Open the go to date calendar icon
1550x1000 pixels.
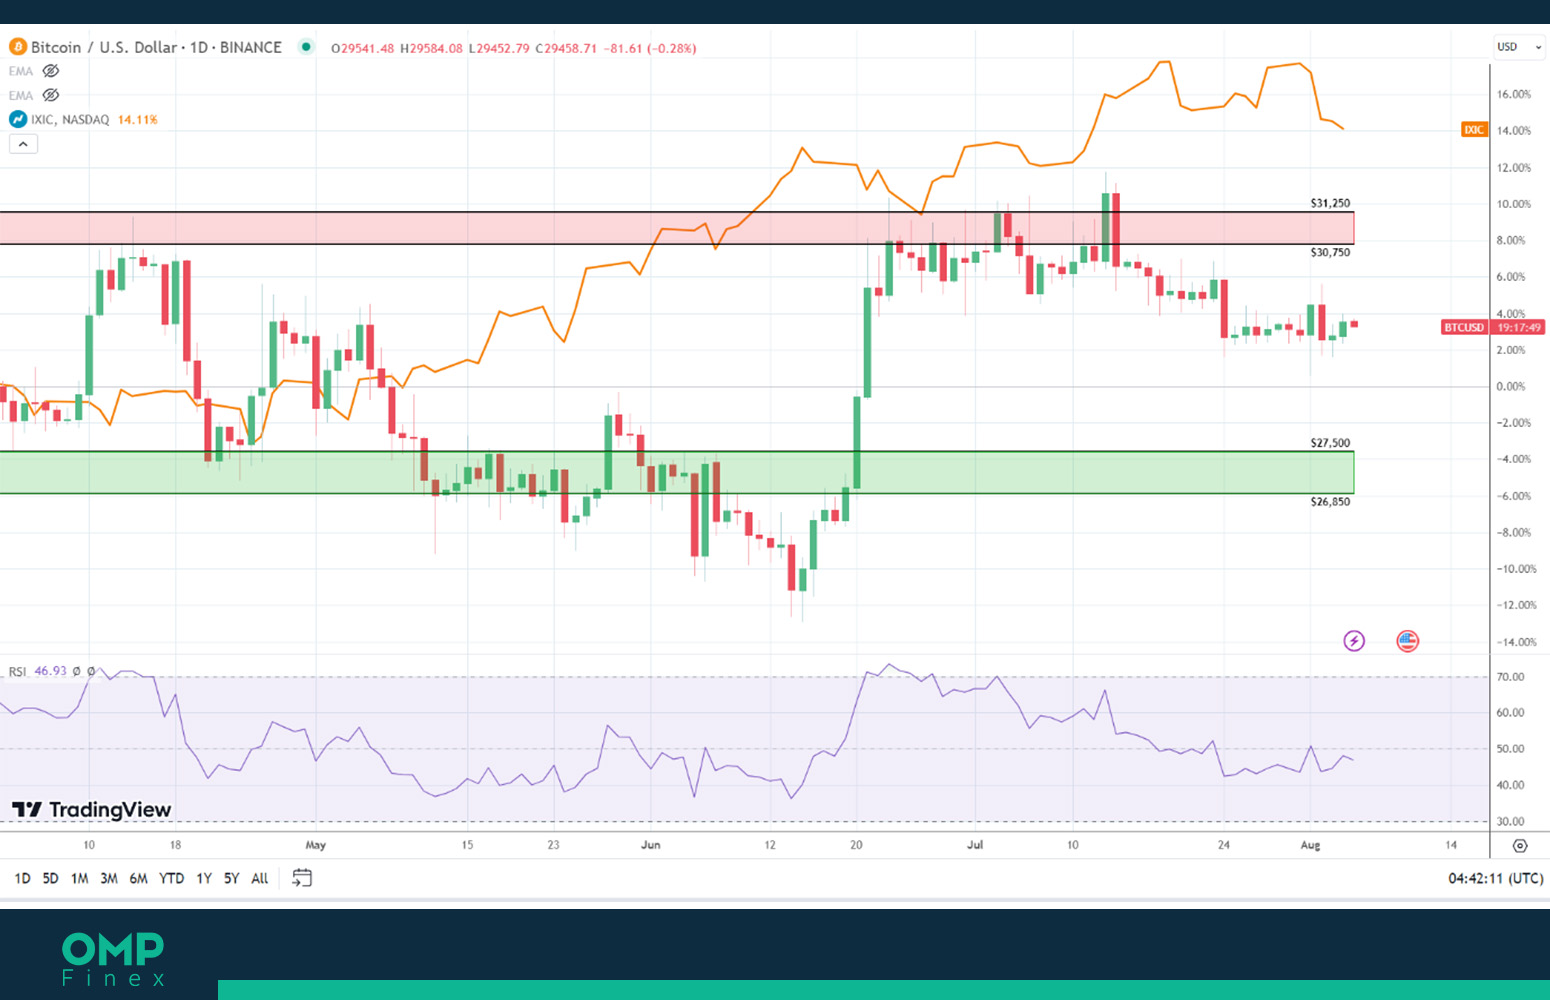pyautogui.click(x=302, y=878)
